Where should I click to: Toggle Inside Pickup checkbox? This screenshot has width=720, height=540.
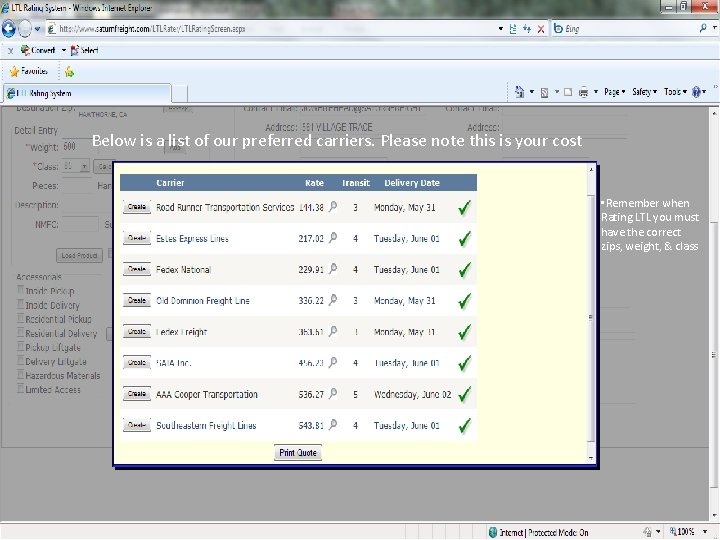pyautogui.click(x=20, y=290)
